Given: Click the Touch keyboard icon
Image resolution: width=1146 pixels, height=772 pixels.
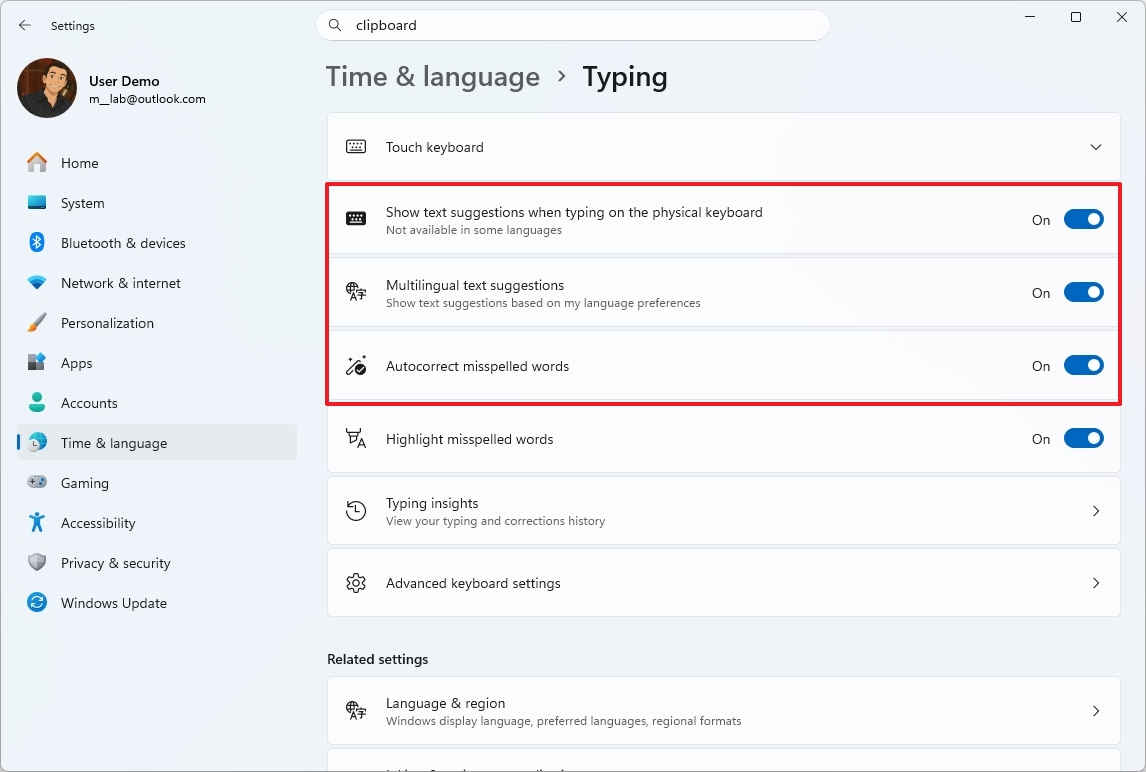Looking at the screenshot, I should pos(355,146).
